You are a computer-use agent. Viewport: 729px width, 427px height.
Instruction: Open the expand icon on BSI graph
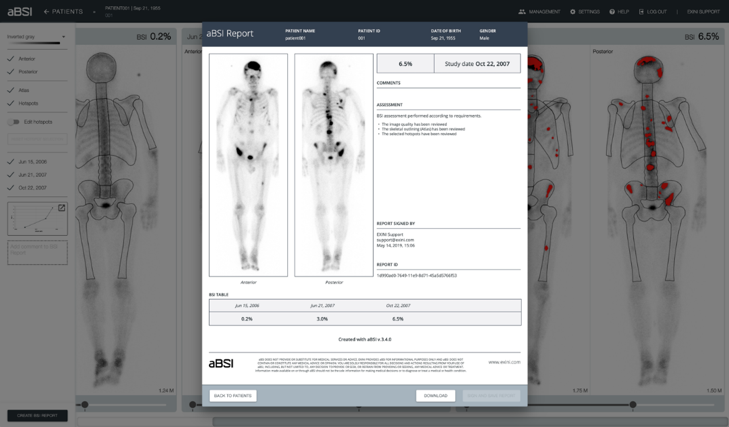pyautogui.click(x=61, y=208)
